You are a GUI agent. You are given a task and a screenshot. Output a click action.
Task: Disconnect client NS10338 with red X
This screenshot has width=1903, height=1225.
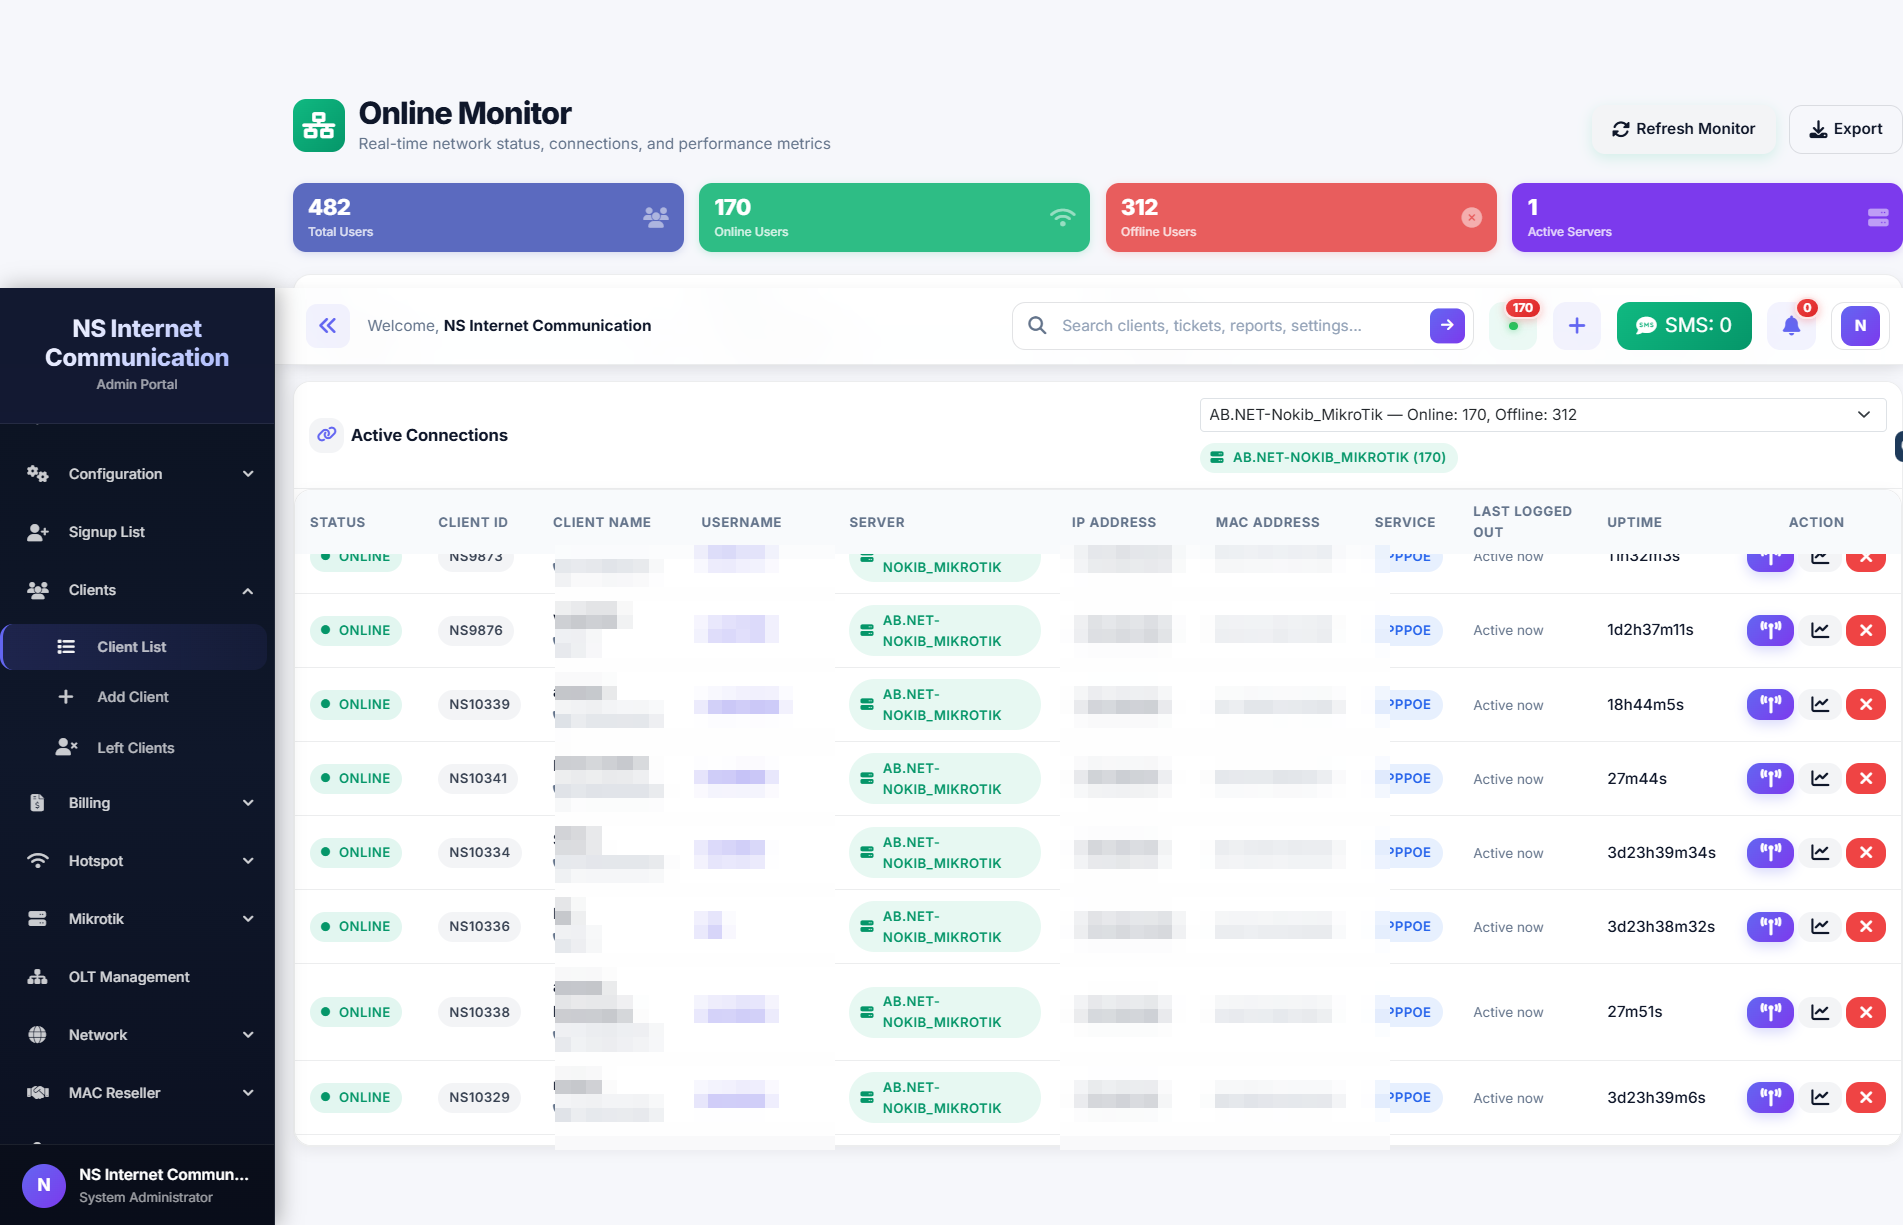coord(1866,1012)
